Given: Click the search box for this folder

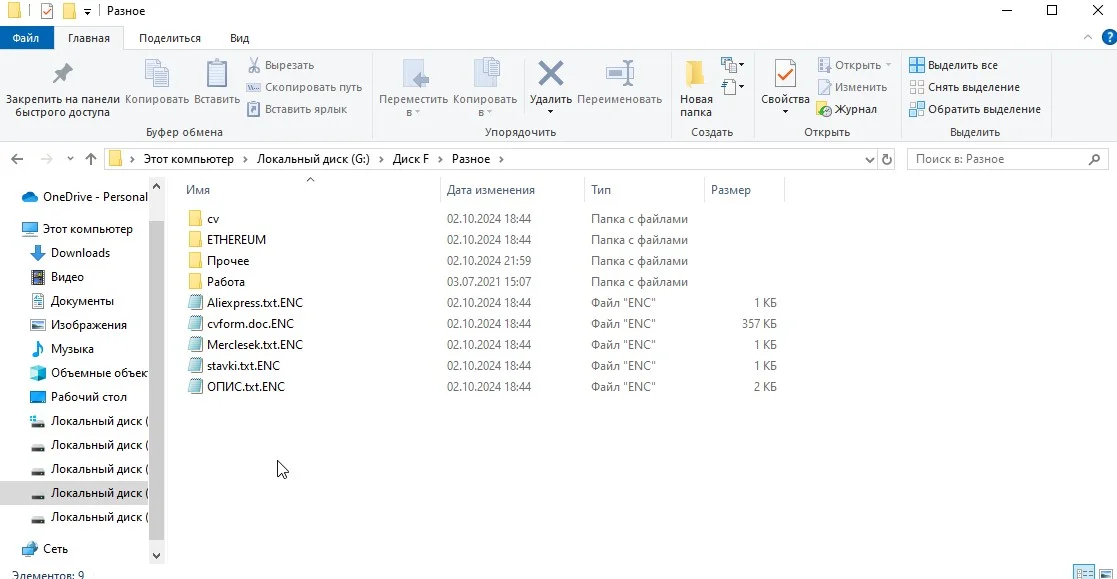Looking at the screenshot, I should point(998,159).
